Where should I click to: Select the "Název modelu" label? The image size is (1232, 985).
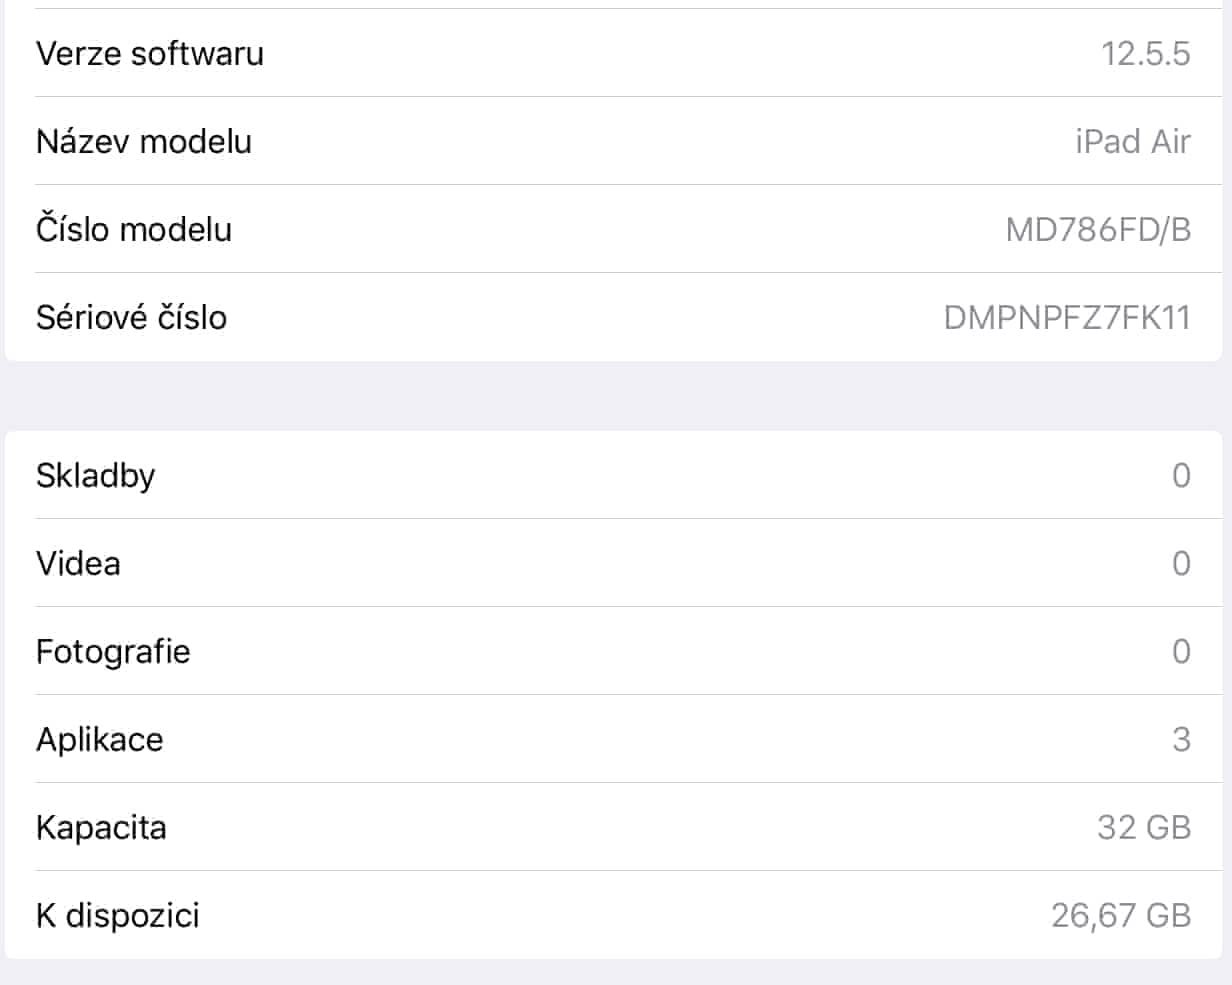(144, 141)
